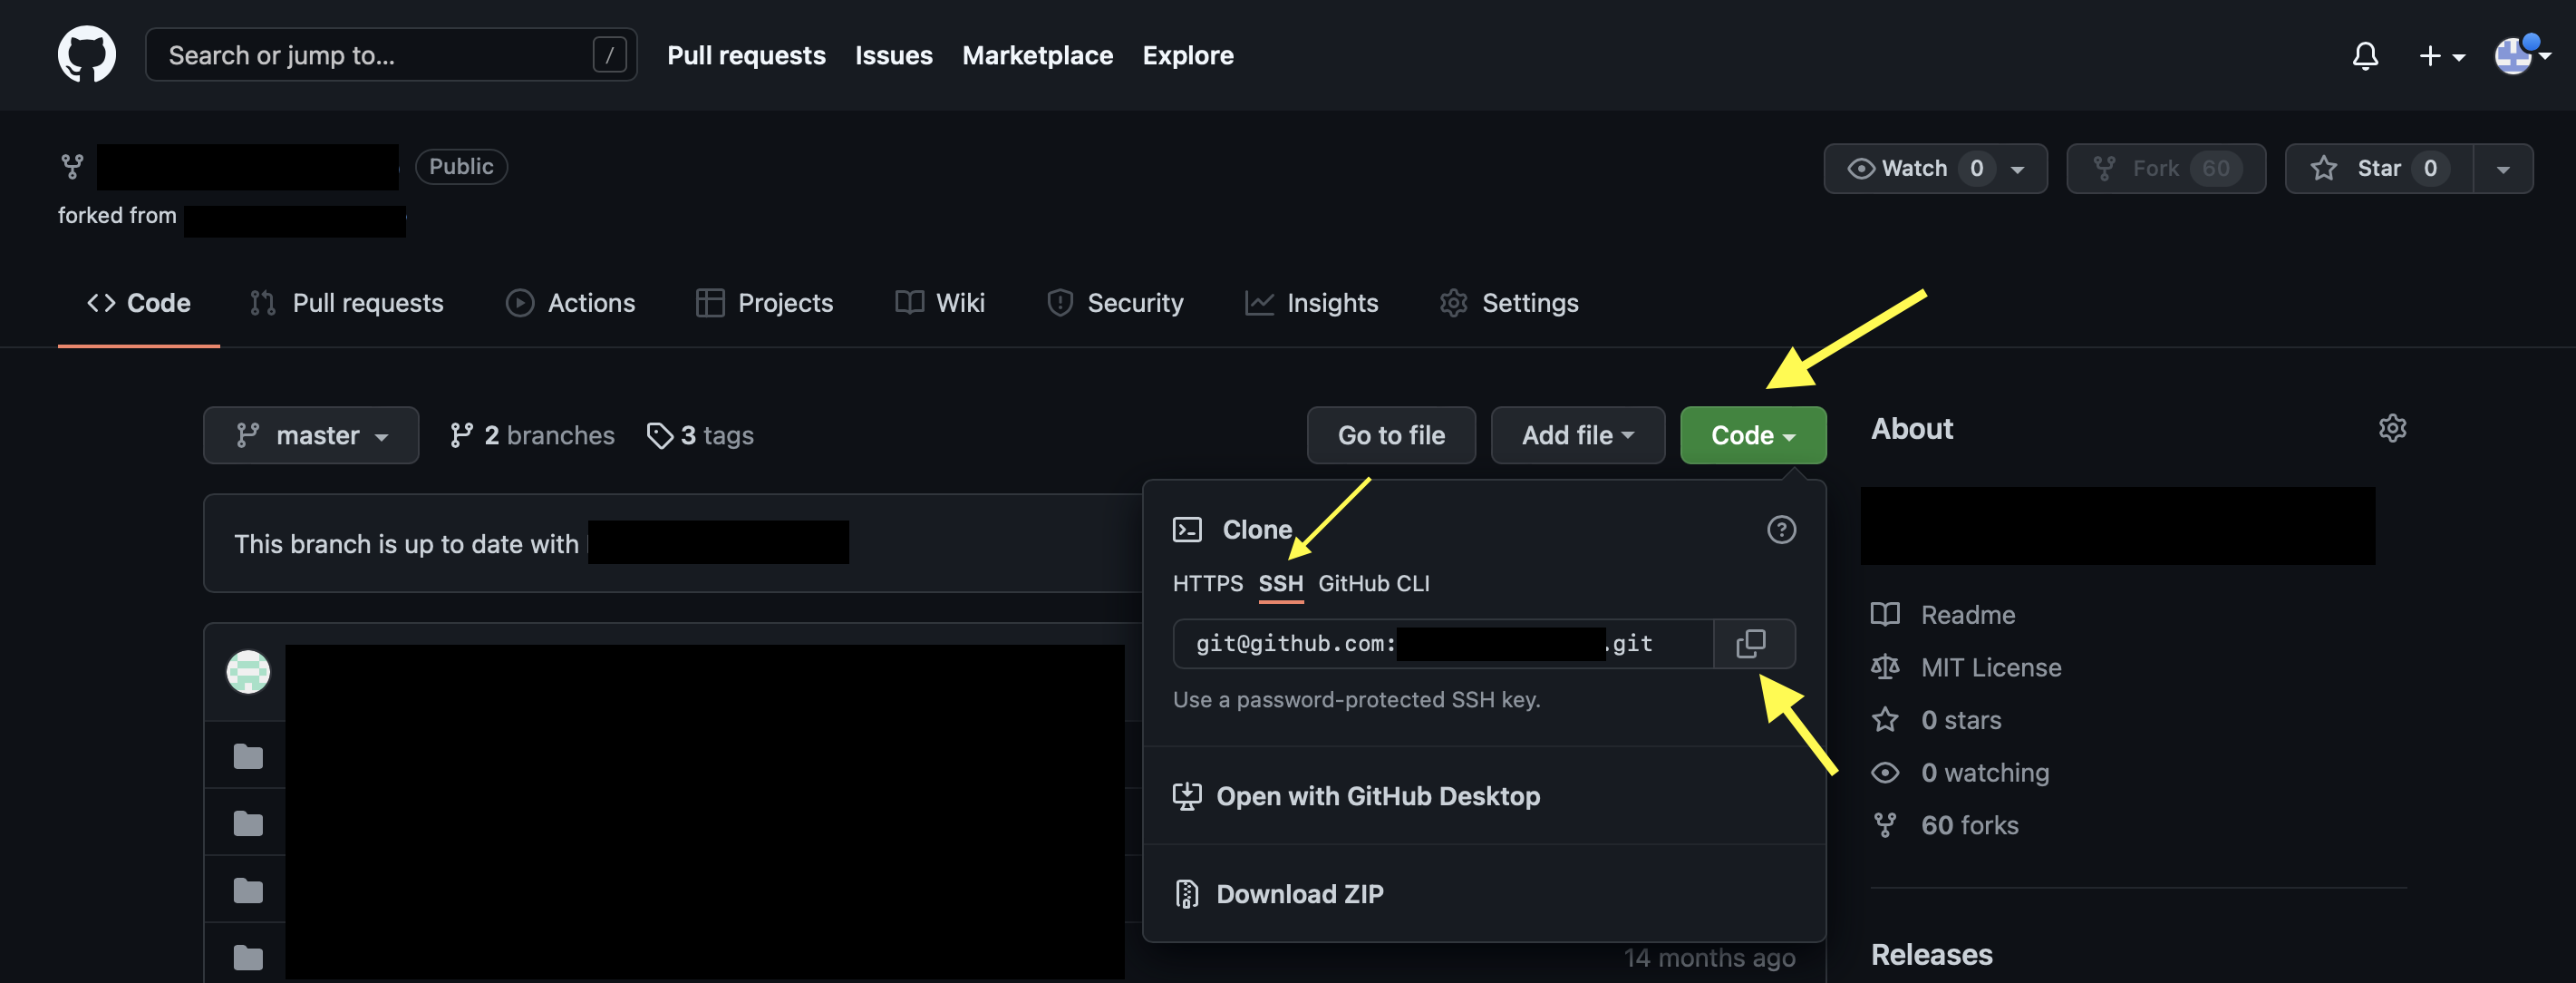The image size is (2576, 983).
Task: Open the user avatar menu
Action: (2520, 55)
